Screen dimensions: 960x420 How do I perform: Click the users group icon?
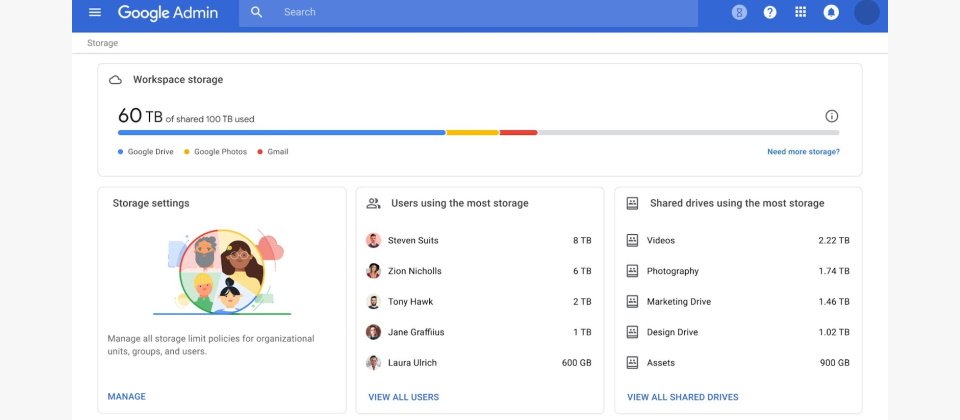(373, 203)
